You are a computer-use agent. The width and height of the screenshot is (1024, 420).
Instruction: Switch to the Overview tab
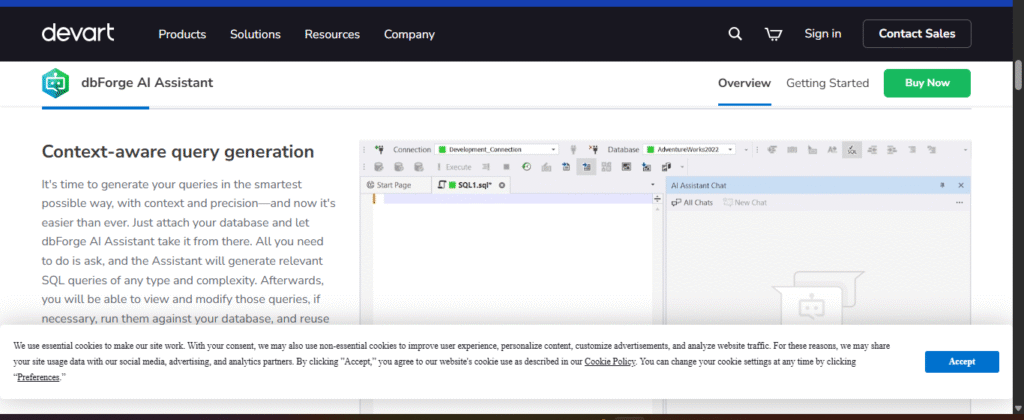[x=744, y=83]
